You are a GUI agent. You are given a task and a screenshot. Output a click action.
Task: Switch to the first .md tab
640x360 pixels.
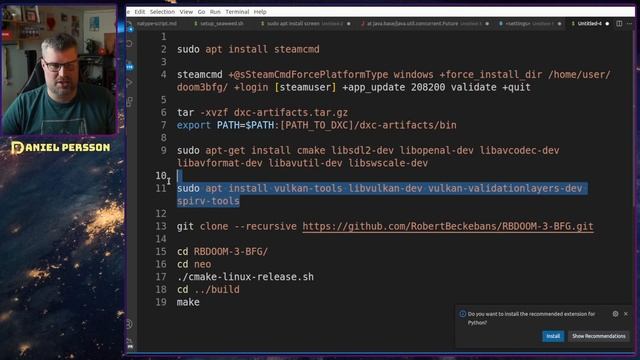click(x=157, y=24)
